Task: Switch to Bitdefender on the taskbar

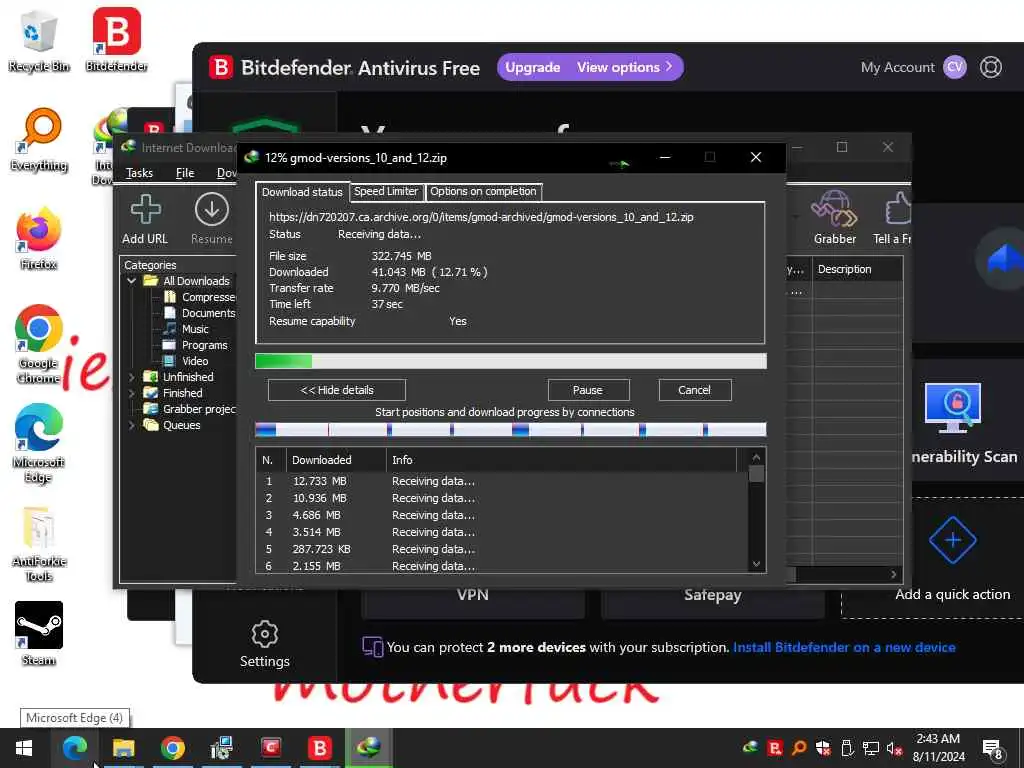Action: (x=319, y=748)
